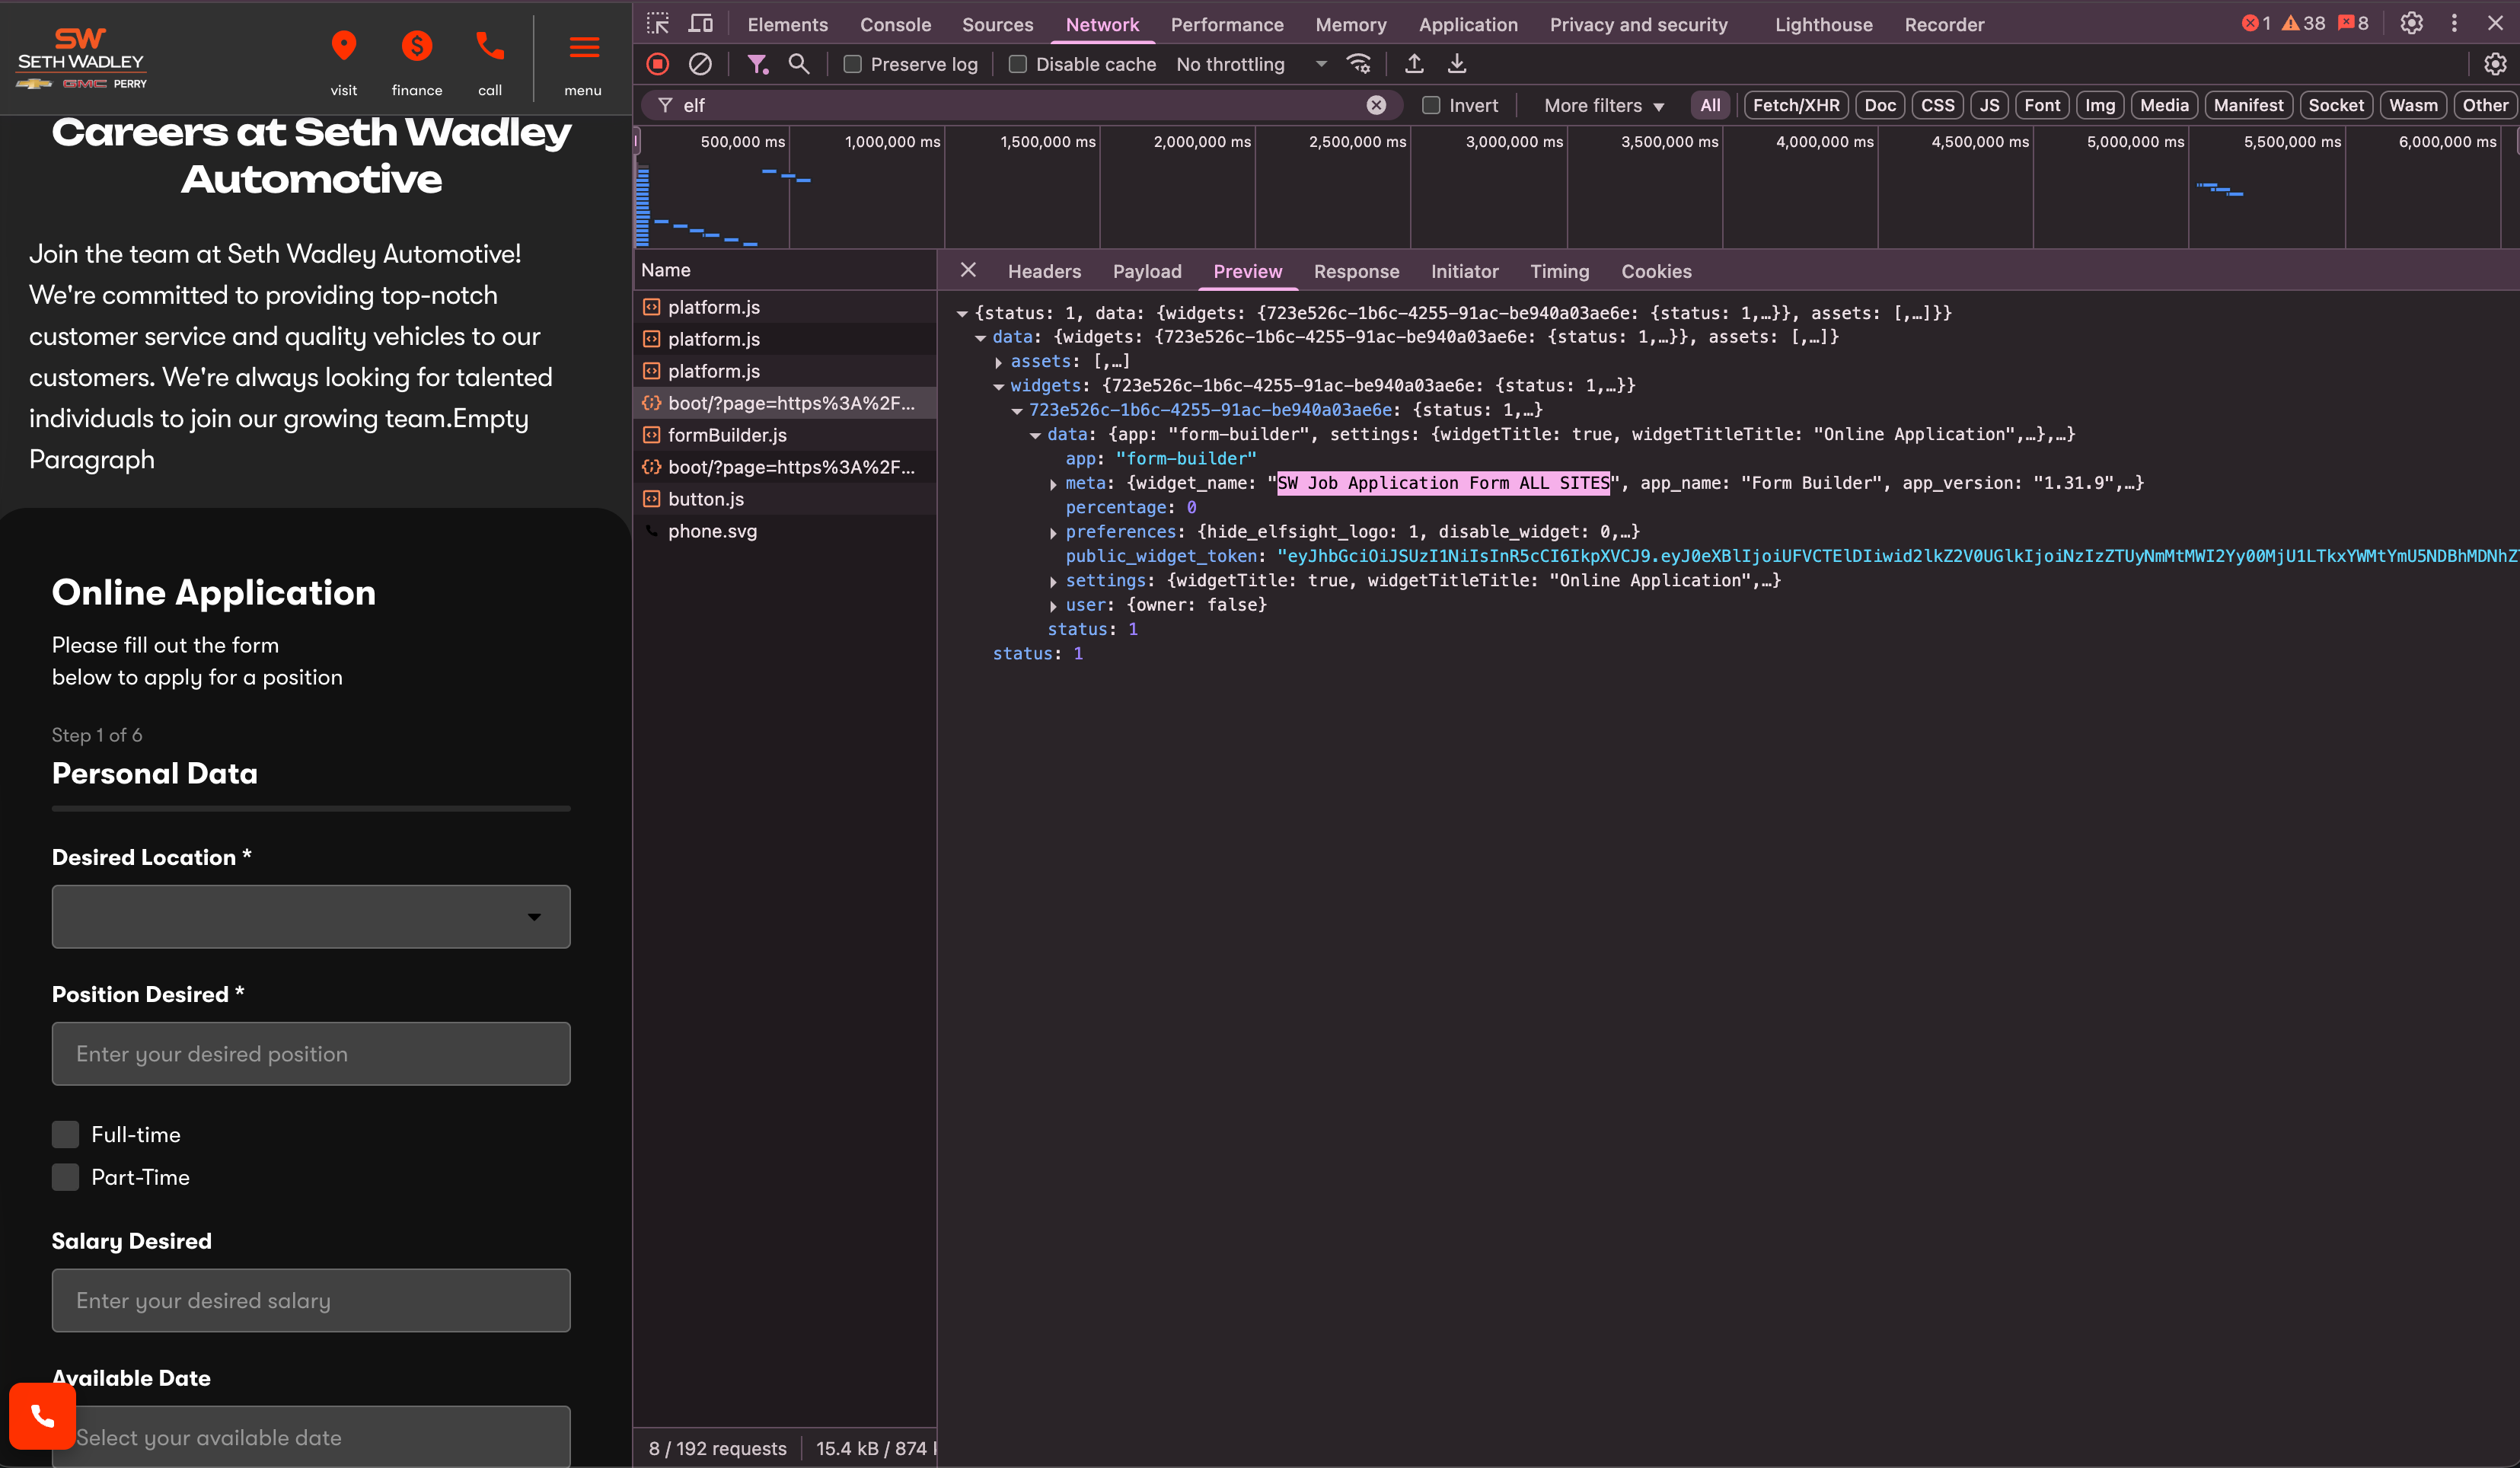Clear the network log
2520x1468 pixels.
tap(700, 64)
